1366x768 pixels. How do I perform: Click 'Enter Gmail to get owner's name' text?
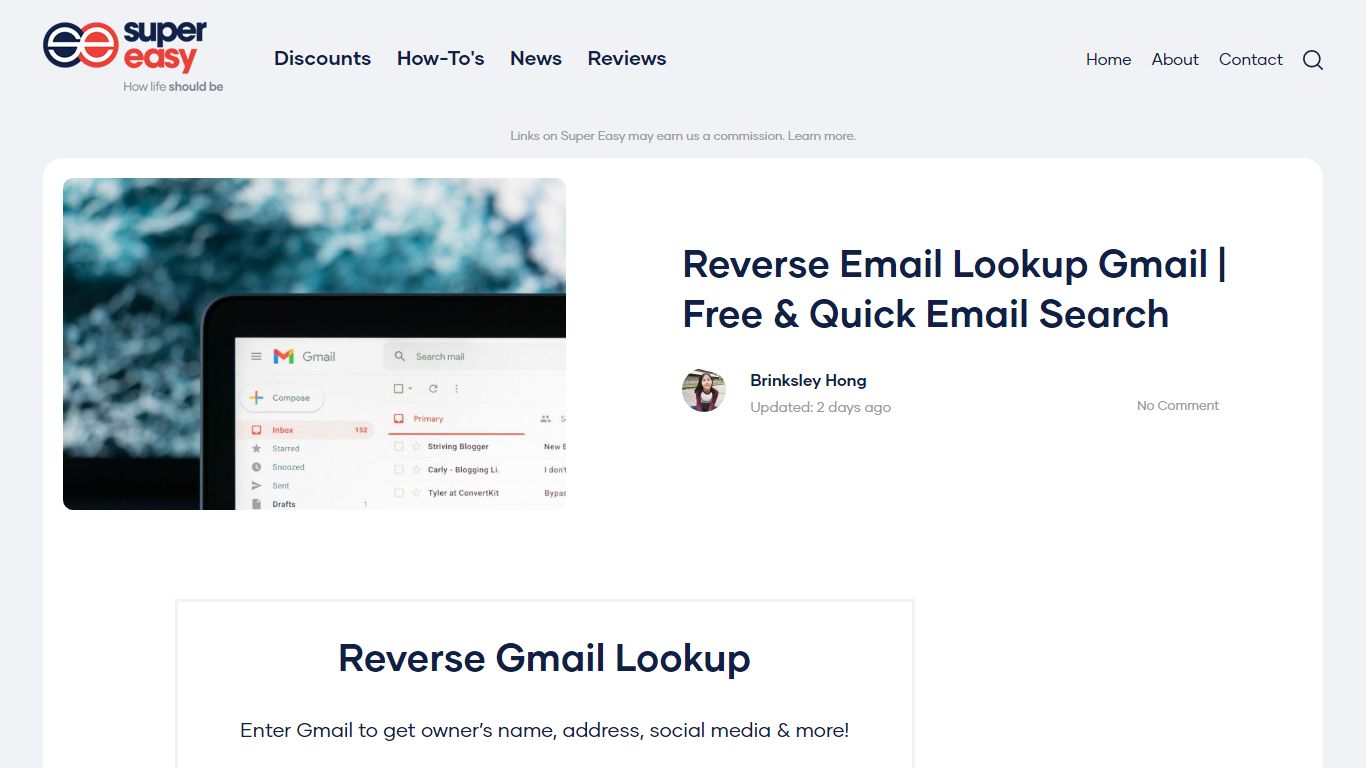click(544, 730)
